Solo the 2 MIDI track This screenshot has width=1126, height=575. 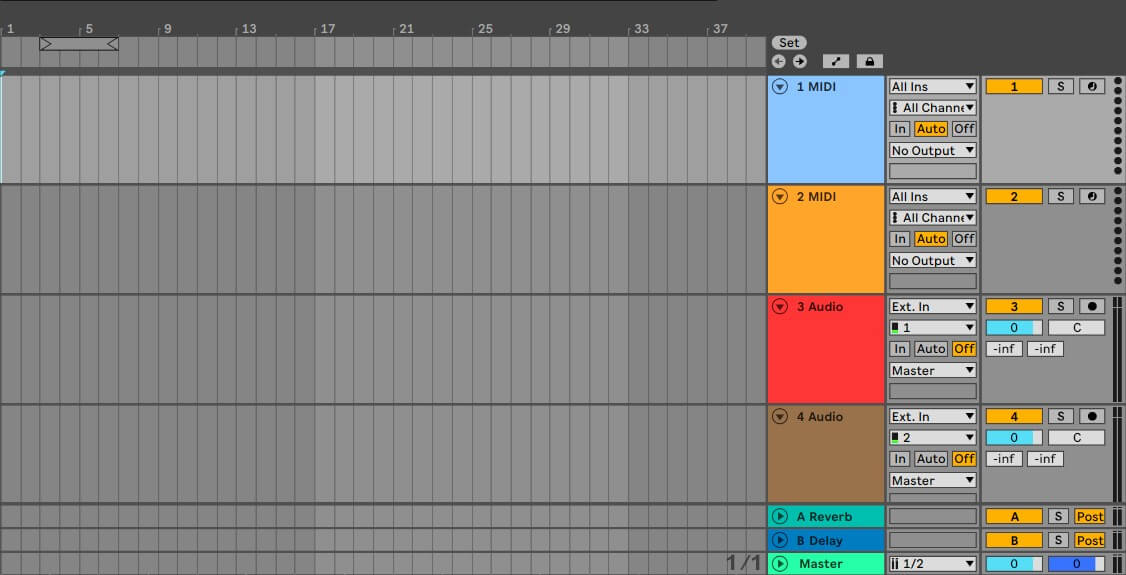[x=1061, y=197]
